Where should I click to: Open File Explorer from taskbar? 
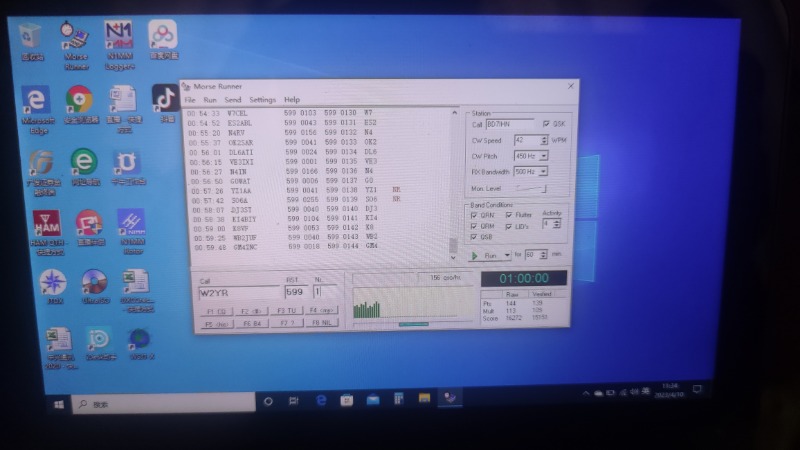coord(424,398)
